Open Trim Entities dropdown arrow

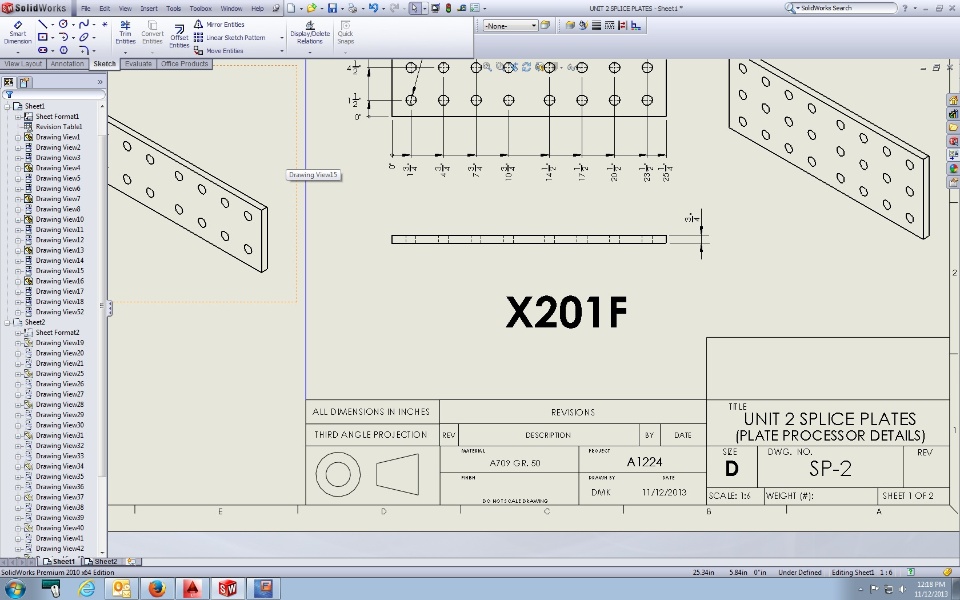(x=125, y=51)
